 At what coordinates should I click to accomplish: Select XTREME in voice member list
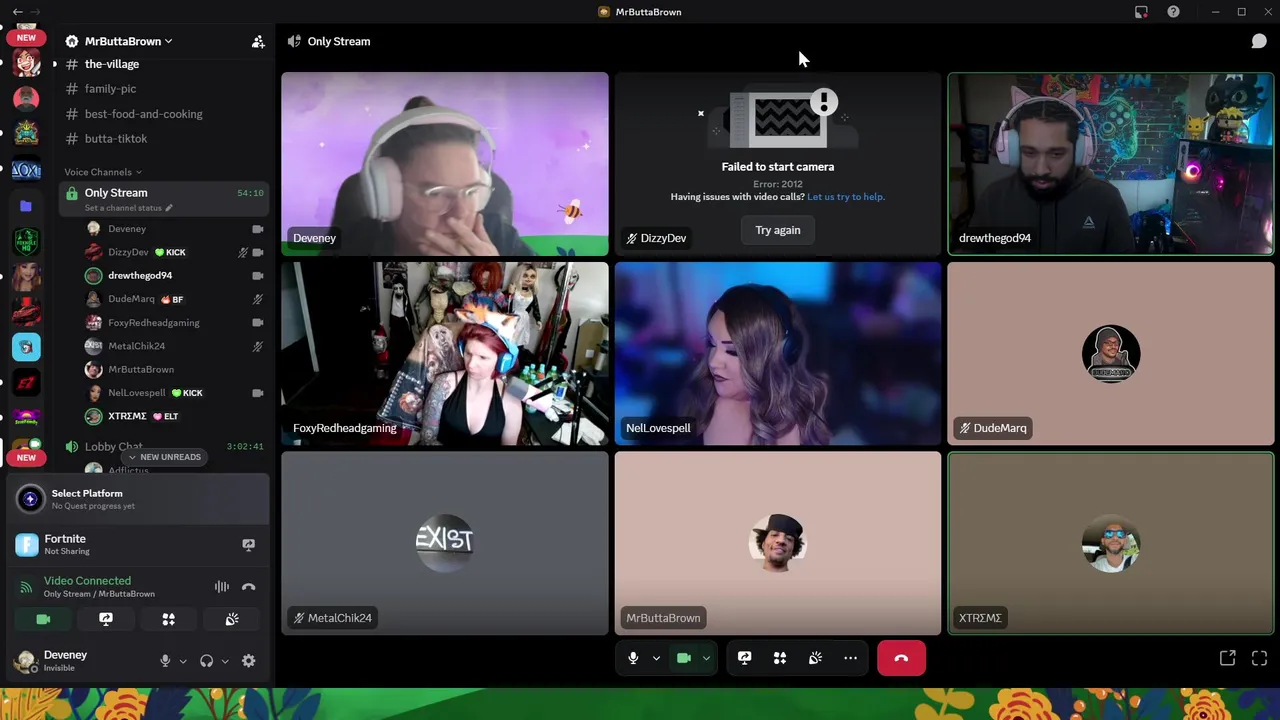pos(127,416)
